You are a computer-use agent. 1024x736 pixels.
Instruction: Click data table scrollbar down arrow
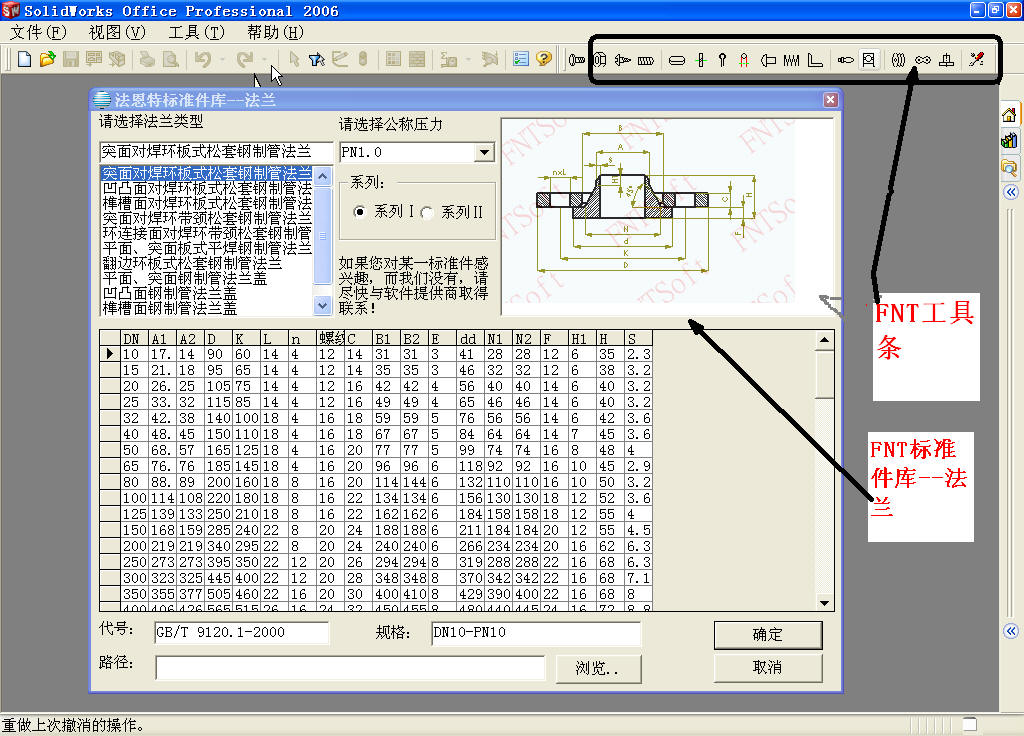[x=824, y=603]
